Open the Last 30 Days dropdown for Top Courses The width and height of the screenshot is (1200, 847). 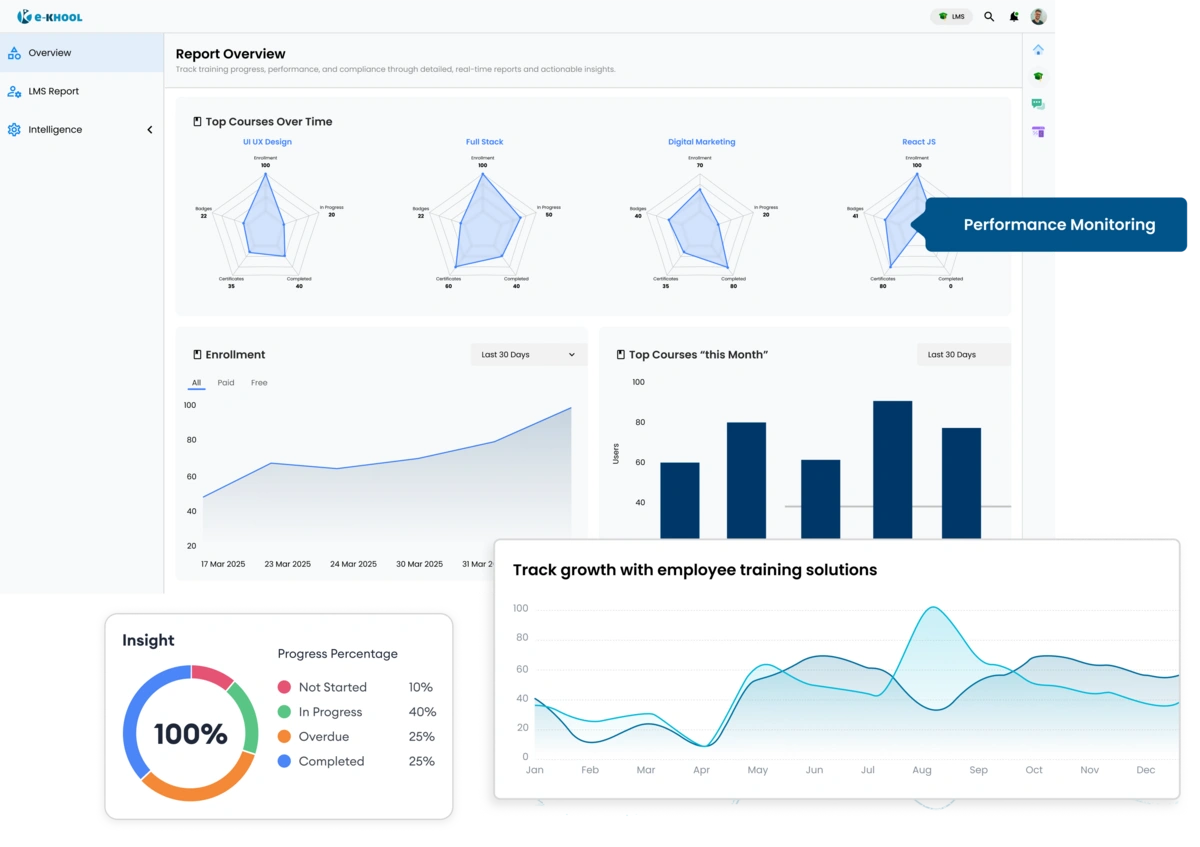(x=963, y=354)
